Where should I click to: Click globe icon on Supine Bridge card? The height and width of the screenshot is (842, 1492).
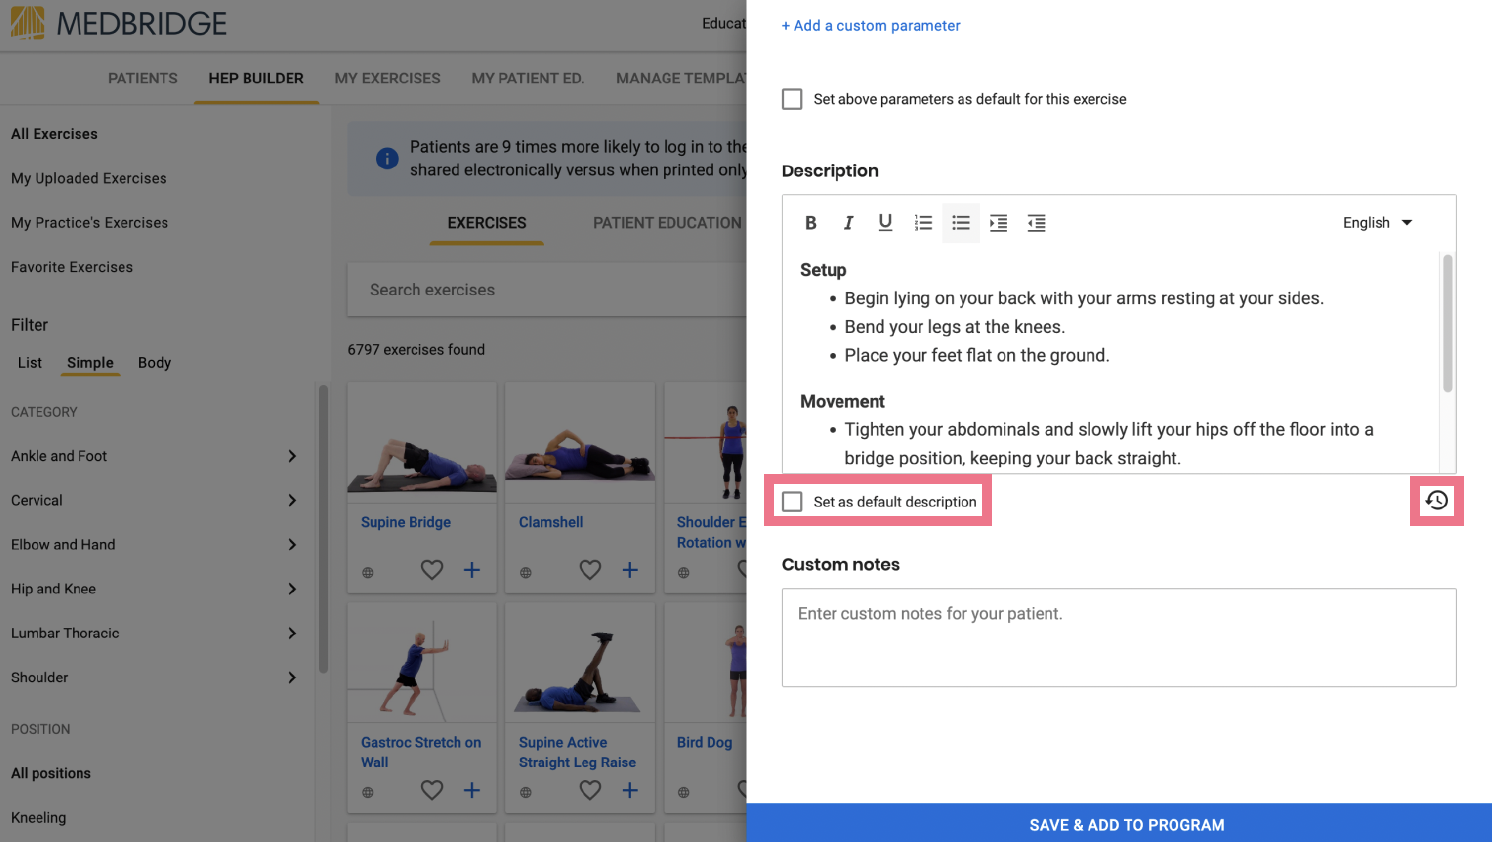(x=368, y=573)
